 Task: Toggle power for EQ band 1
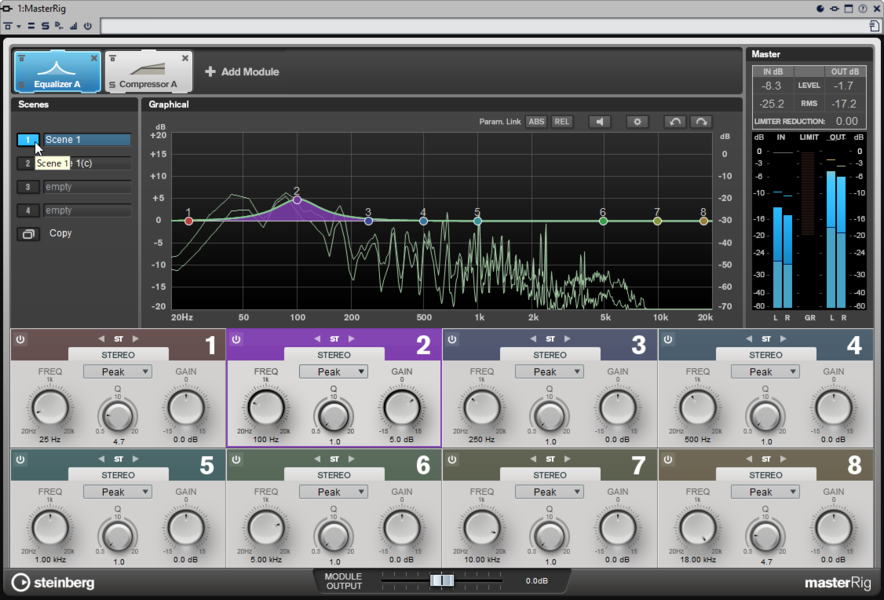(20, 339)
